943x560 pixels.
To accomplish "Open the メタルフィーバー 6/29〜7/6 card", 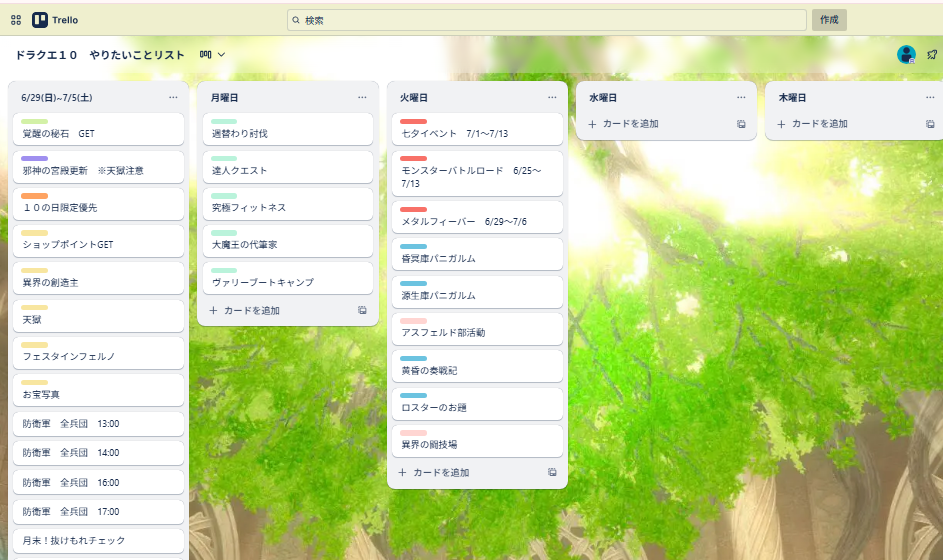I will [478, 217].
